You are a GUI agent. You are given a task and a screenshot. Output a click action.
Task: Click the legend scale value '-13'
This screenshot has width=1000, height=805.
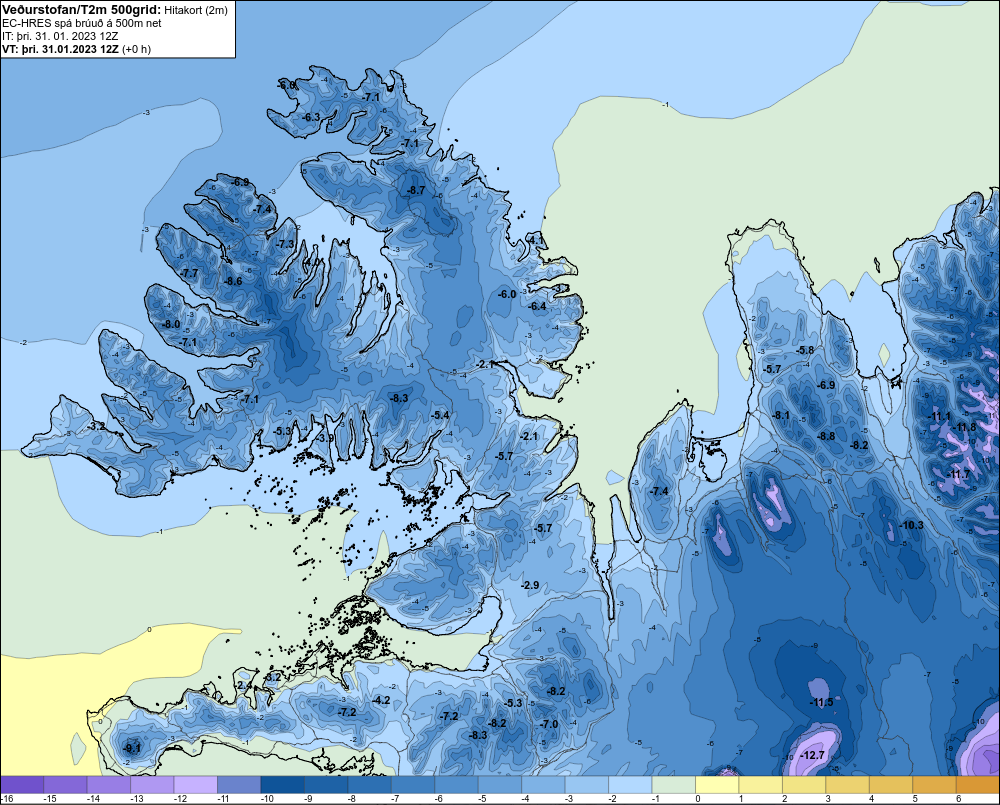pos(137,799)
